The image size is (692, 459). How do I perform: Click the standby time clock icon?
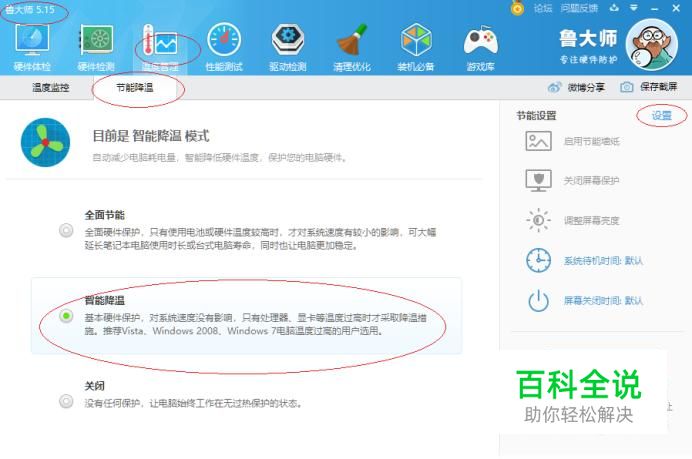point(538,260)
